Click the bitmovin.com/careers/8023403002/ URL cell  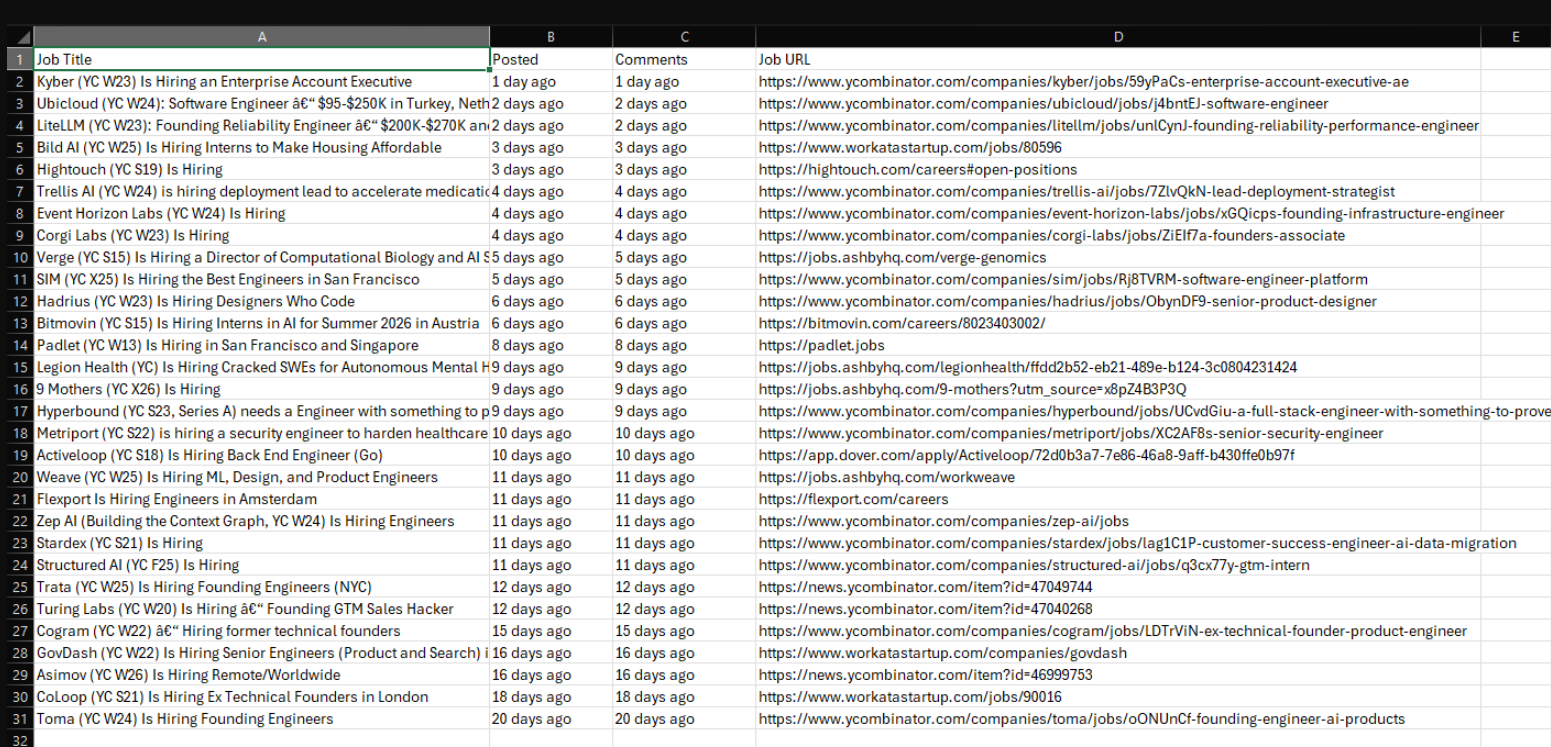click(1118, 323)
